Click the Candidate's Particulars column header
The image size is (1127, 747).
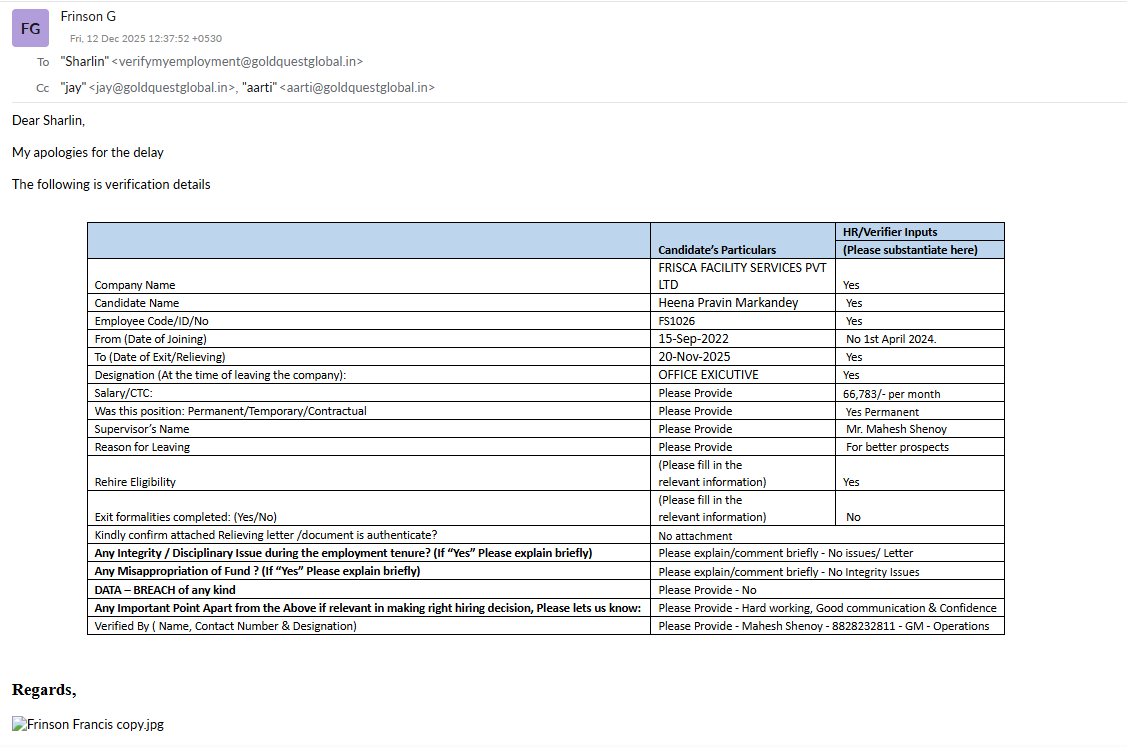pyautogui.click(x=717, y=250)
